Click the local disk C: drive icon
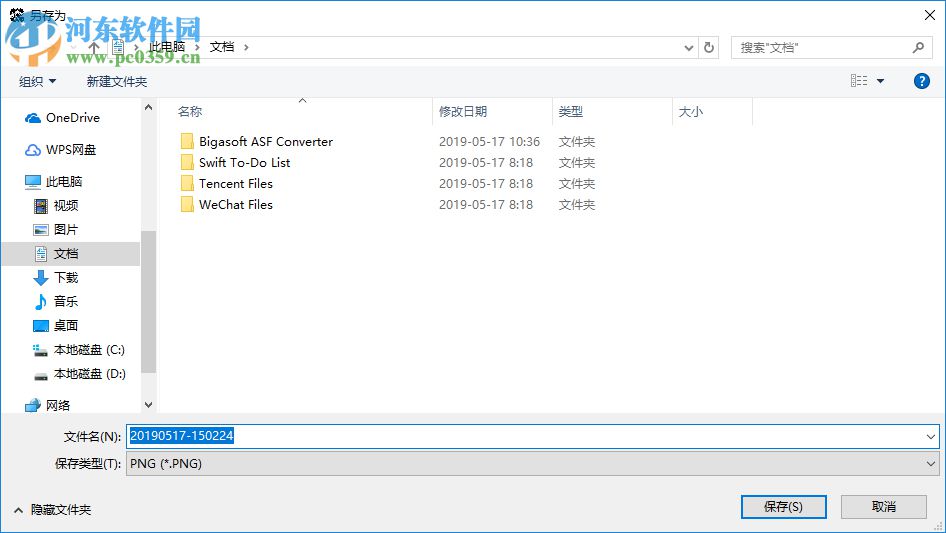This screenshot has height=533, width=946. [40, 350]
